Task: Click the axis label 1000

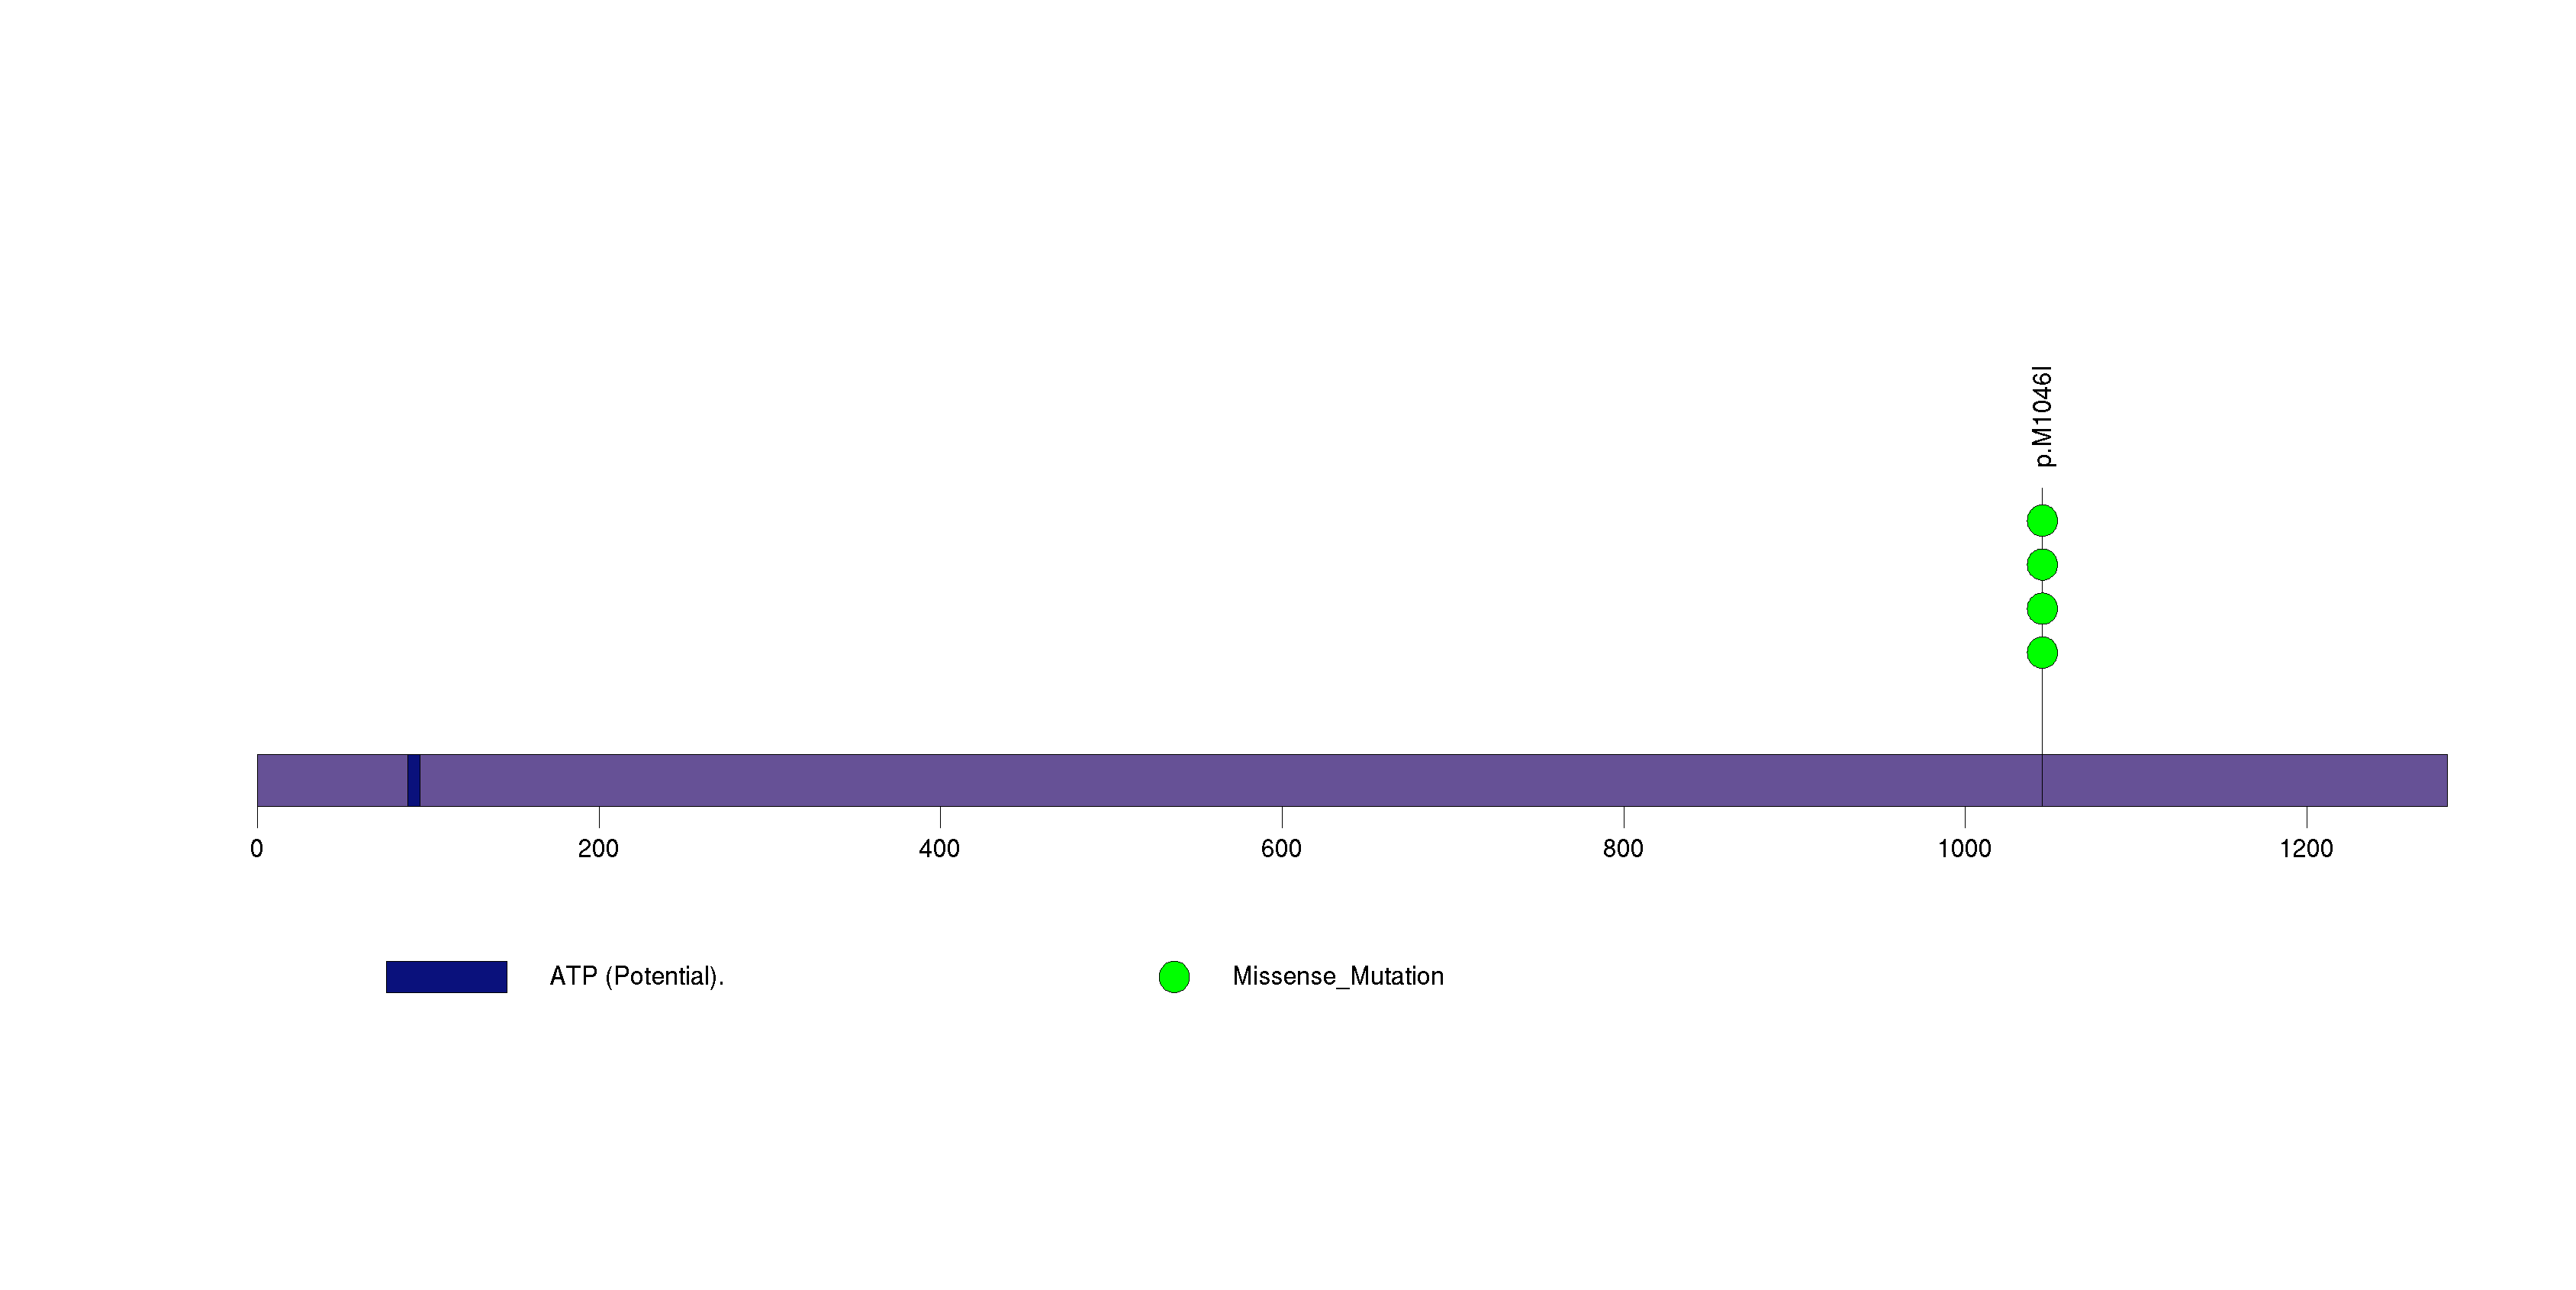Action: [1964, 849]
